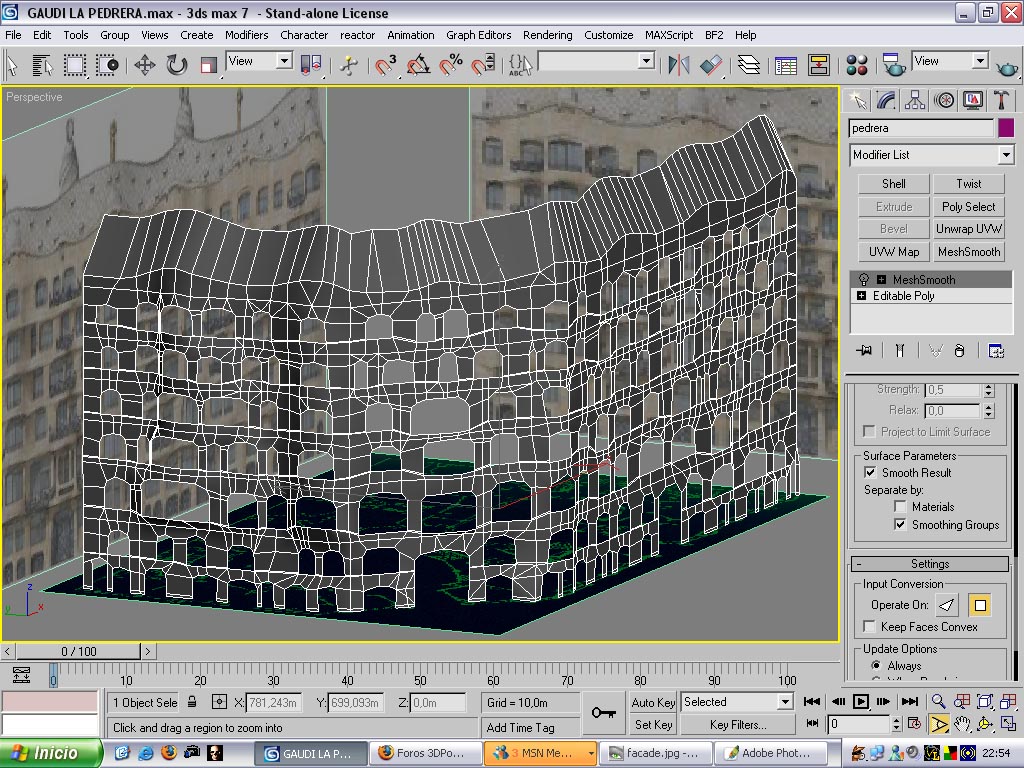Viewport: 1024px width, 768px height.
Task: Switch to the Hierarchy panel icon
Action: point(914,100)
